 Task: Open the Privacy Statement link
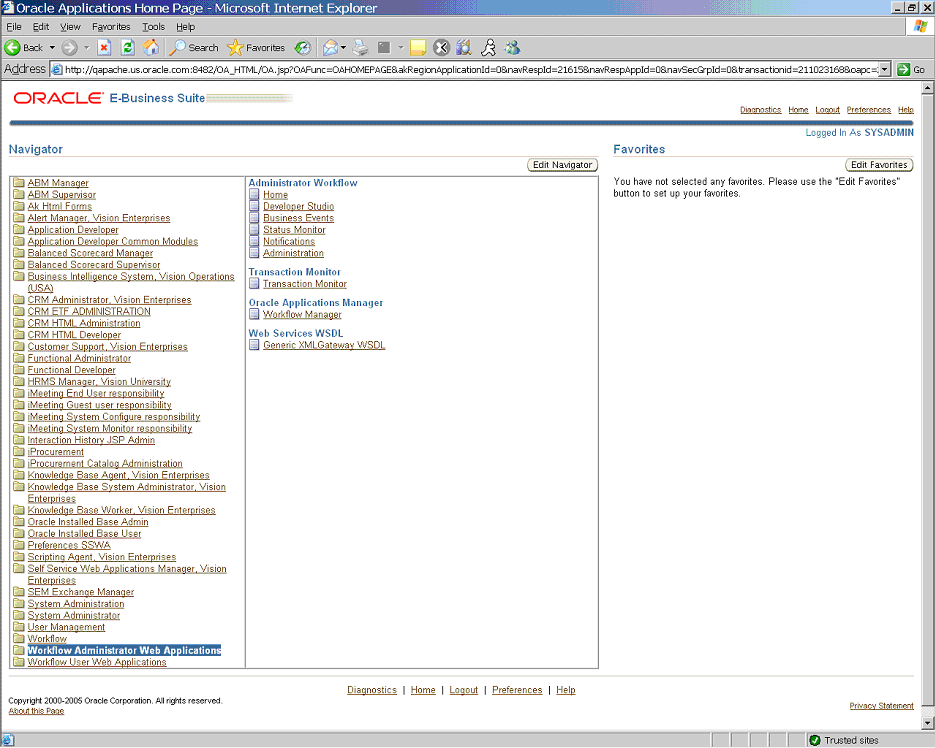[x=881, y=706]
